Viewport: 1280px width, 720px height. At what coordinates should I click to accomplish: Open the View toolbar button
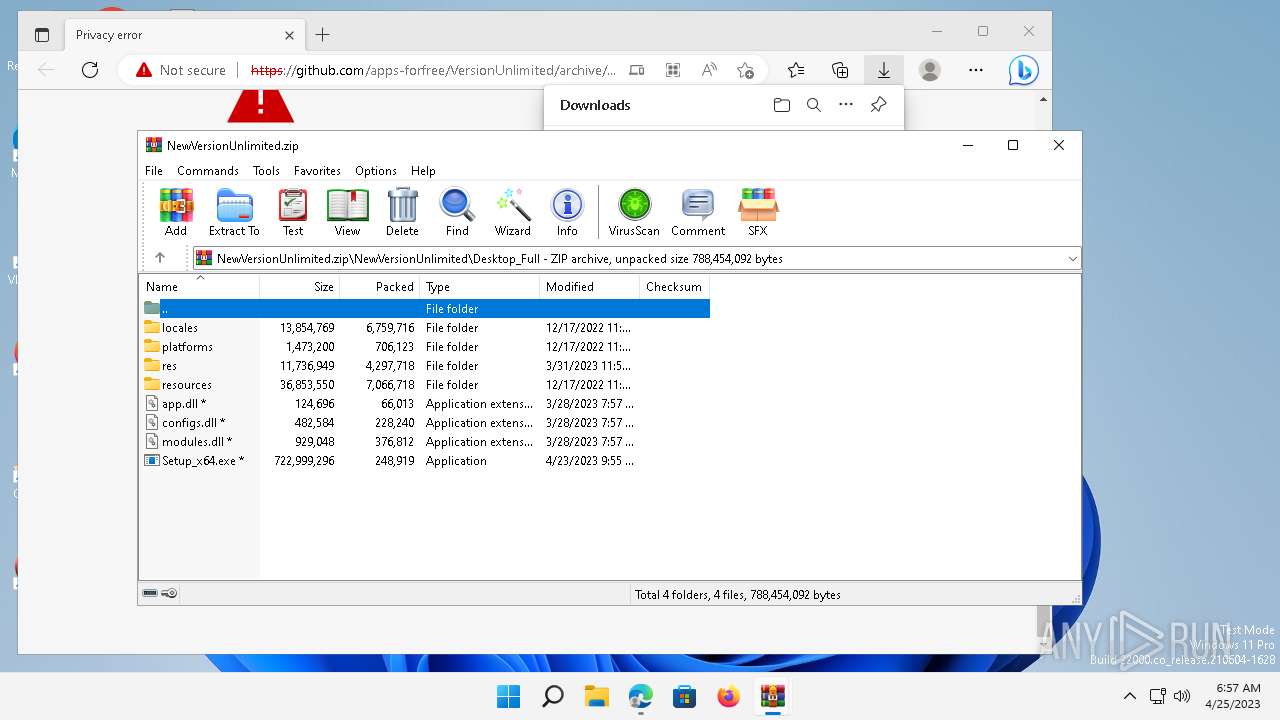[x=347, y=212]
